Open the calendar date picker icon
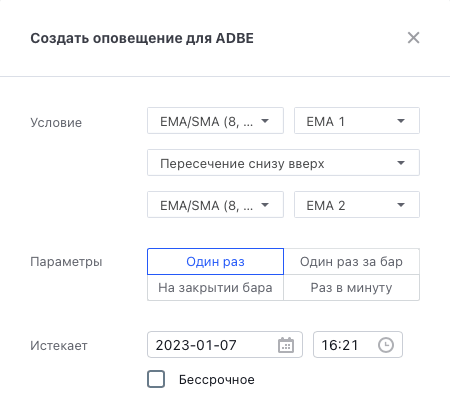450x410 pixels. click(x=286, y=345)
